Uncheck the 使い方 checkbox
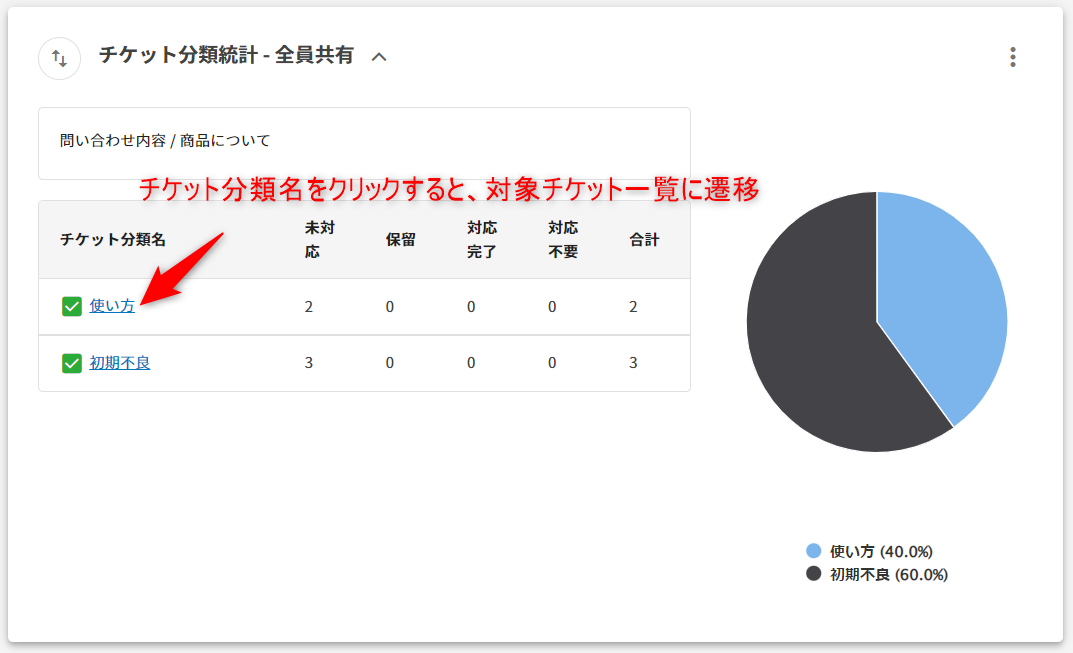The width and height of the screenshot is (1073, 653). [71, 307]
